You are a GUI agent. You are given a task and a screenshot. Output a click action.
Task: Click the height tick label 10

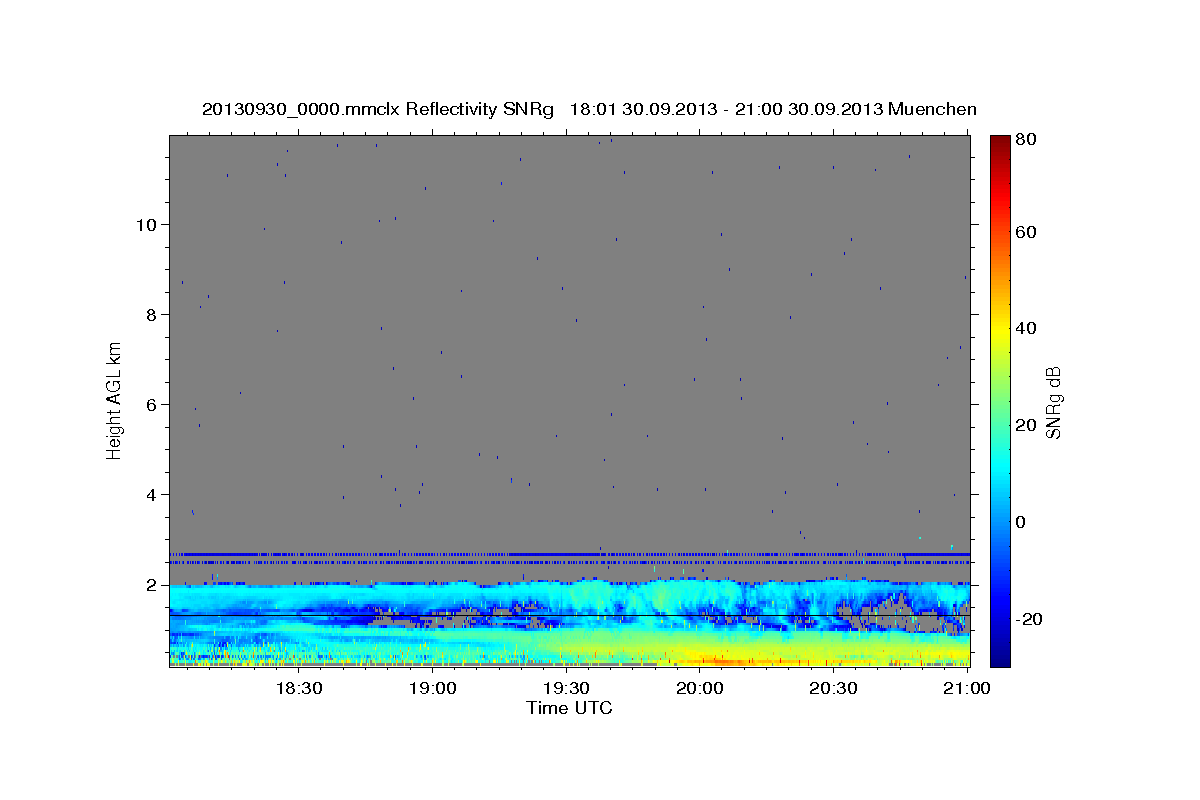(146, 225)
